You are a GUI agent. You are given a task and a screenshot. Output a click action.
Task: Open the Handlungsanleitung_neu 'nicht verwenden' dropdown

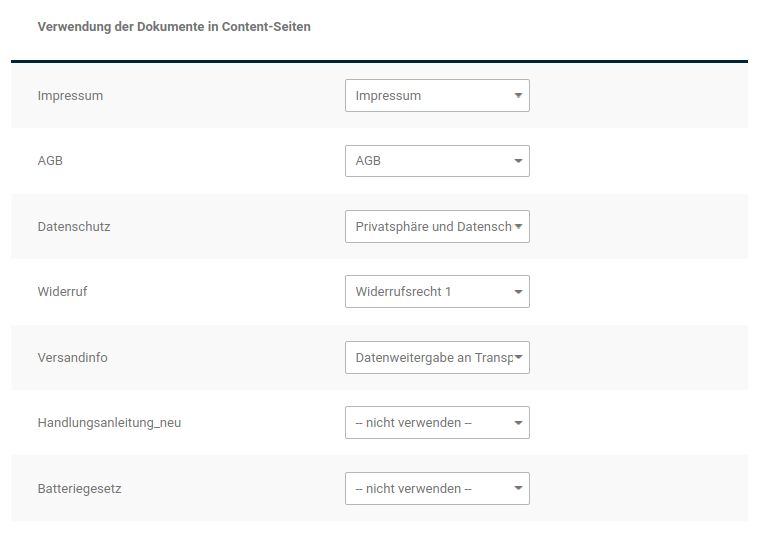pos(436,423)
